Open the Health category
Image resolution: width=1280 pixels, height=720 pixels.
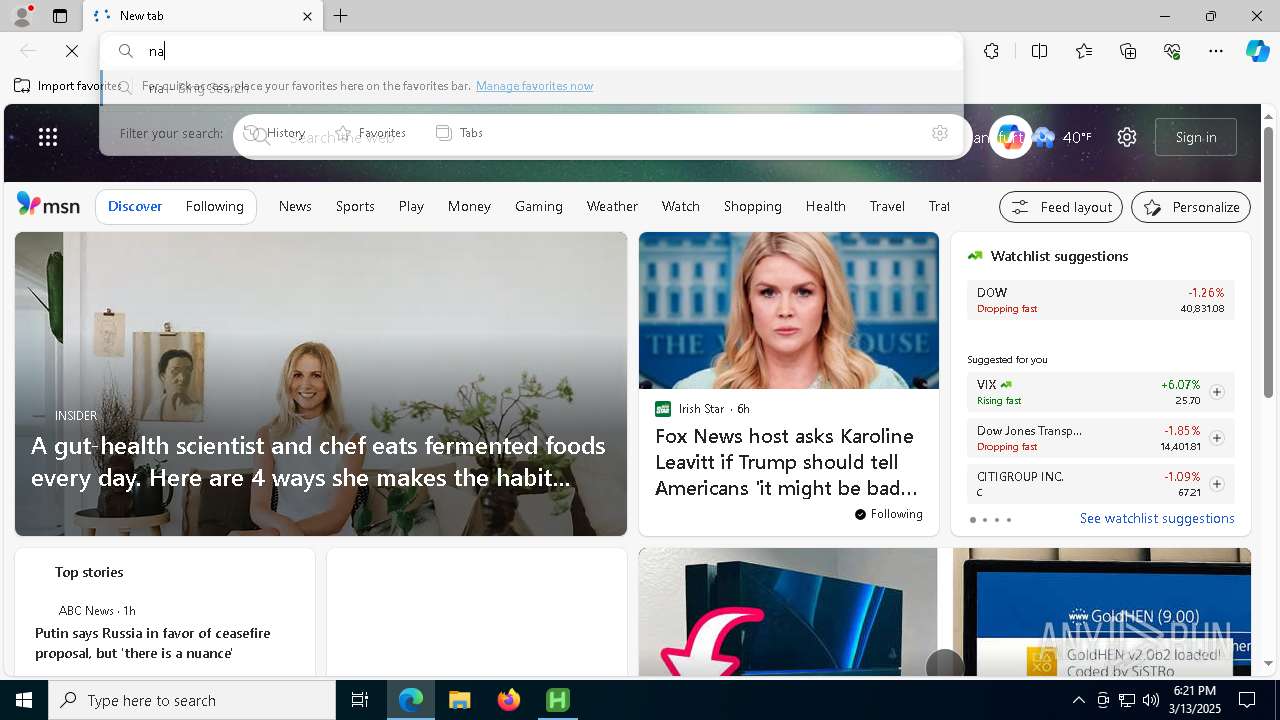[x=826, y=206]
